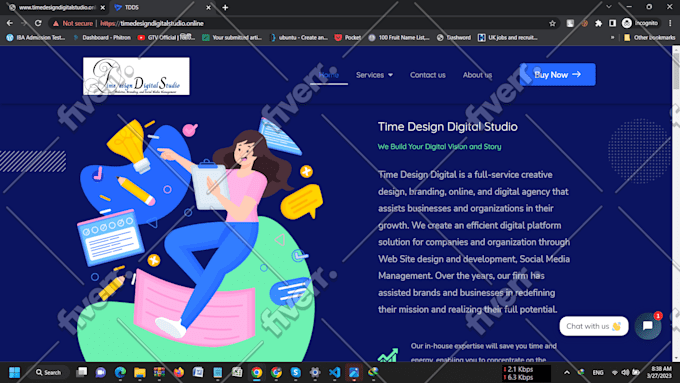
Task: Open WinRAR from the taskbar
Action: click(x=159, y=373)
